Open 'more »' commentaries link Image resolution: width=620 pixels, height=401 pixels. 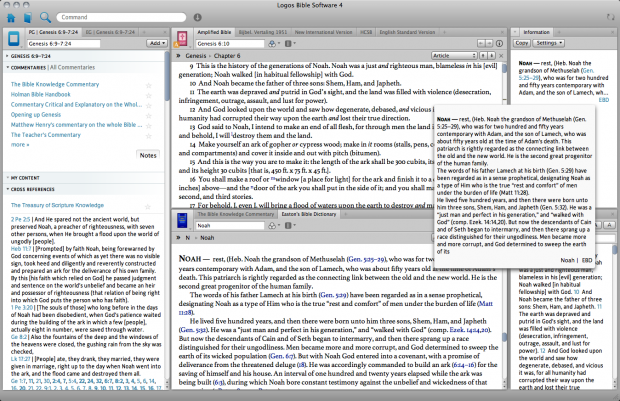(x=20, y=145)
